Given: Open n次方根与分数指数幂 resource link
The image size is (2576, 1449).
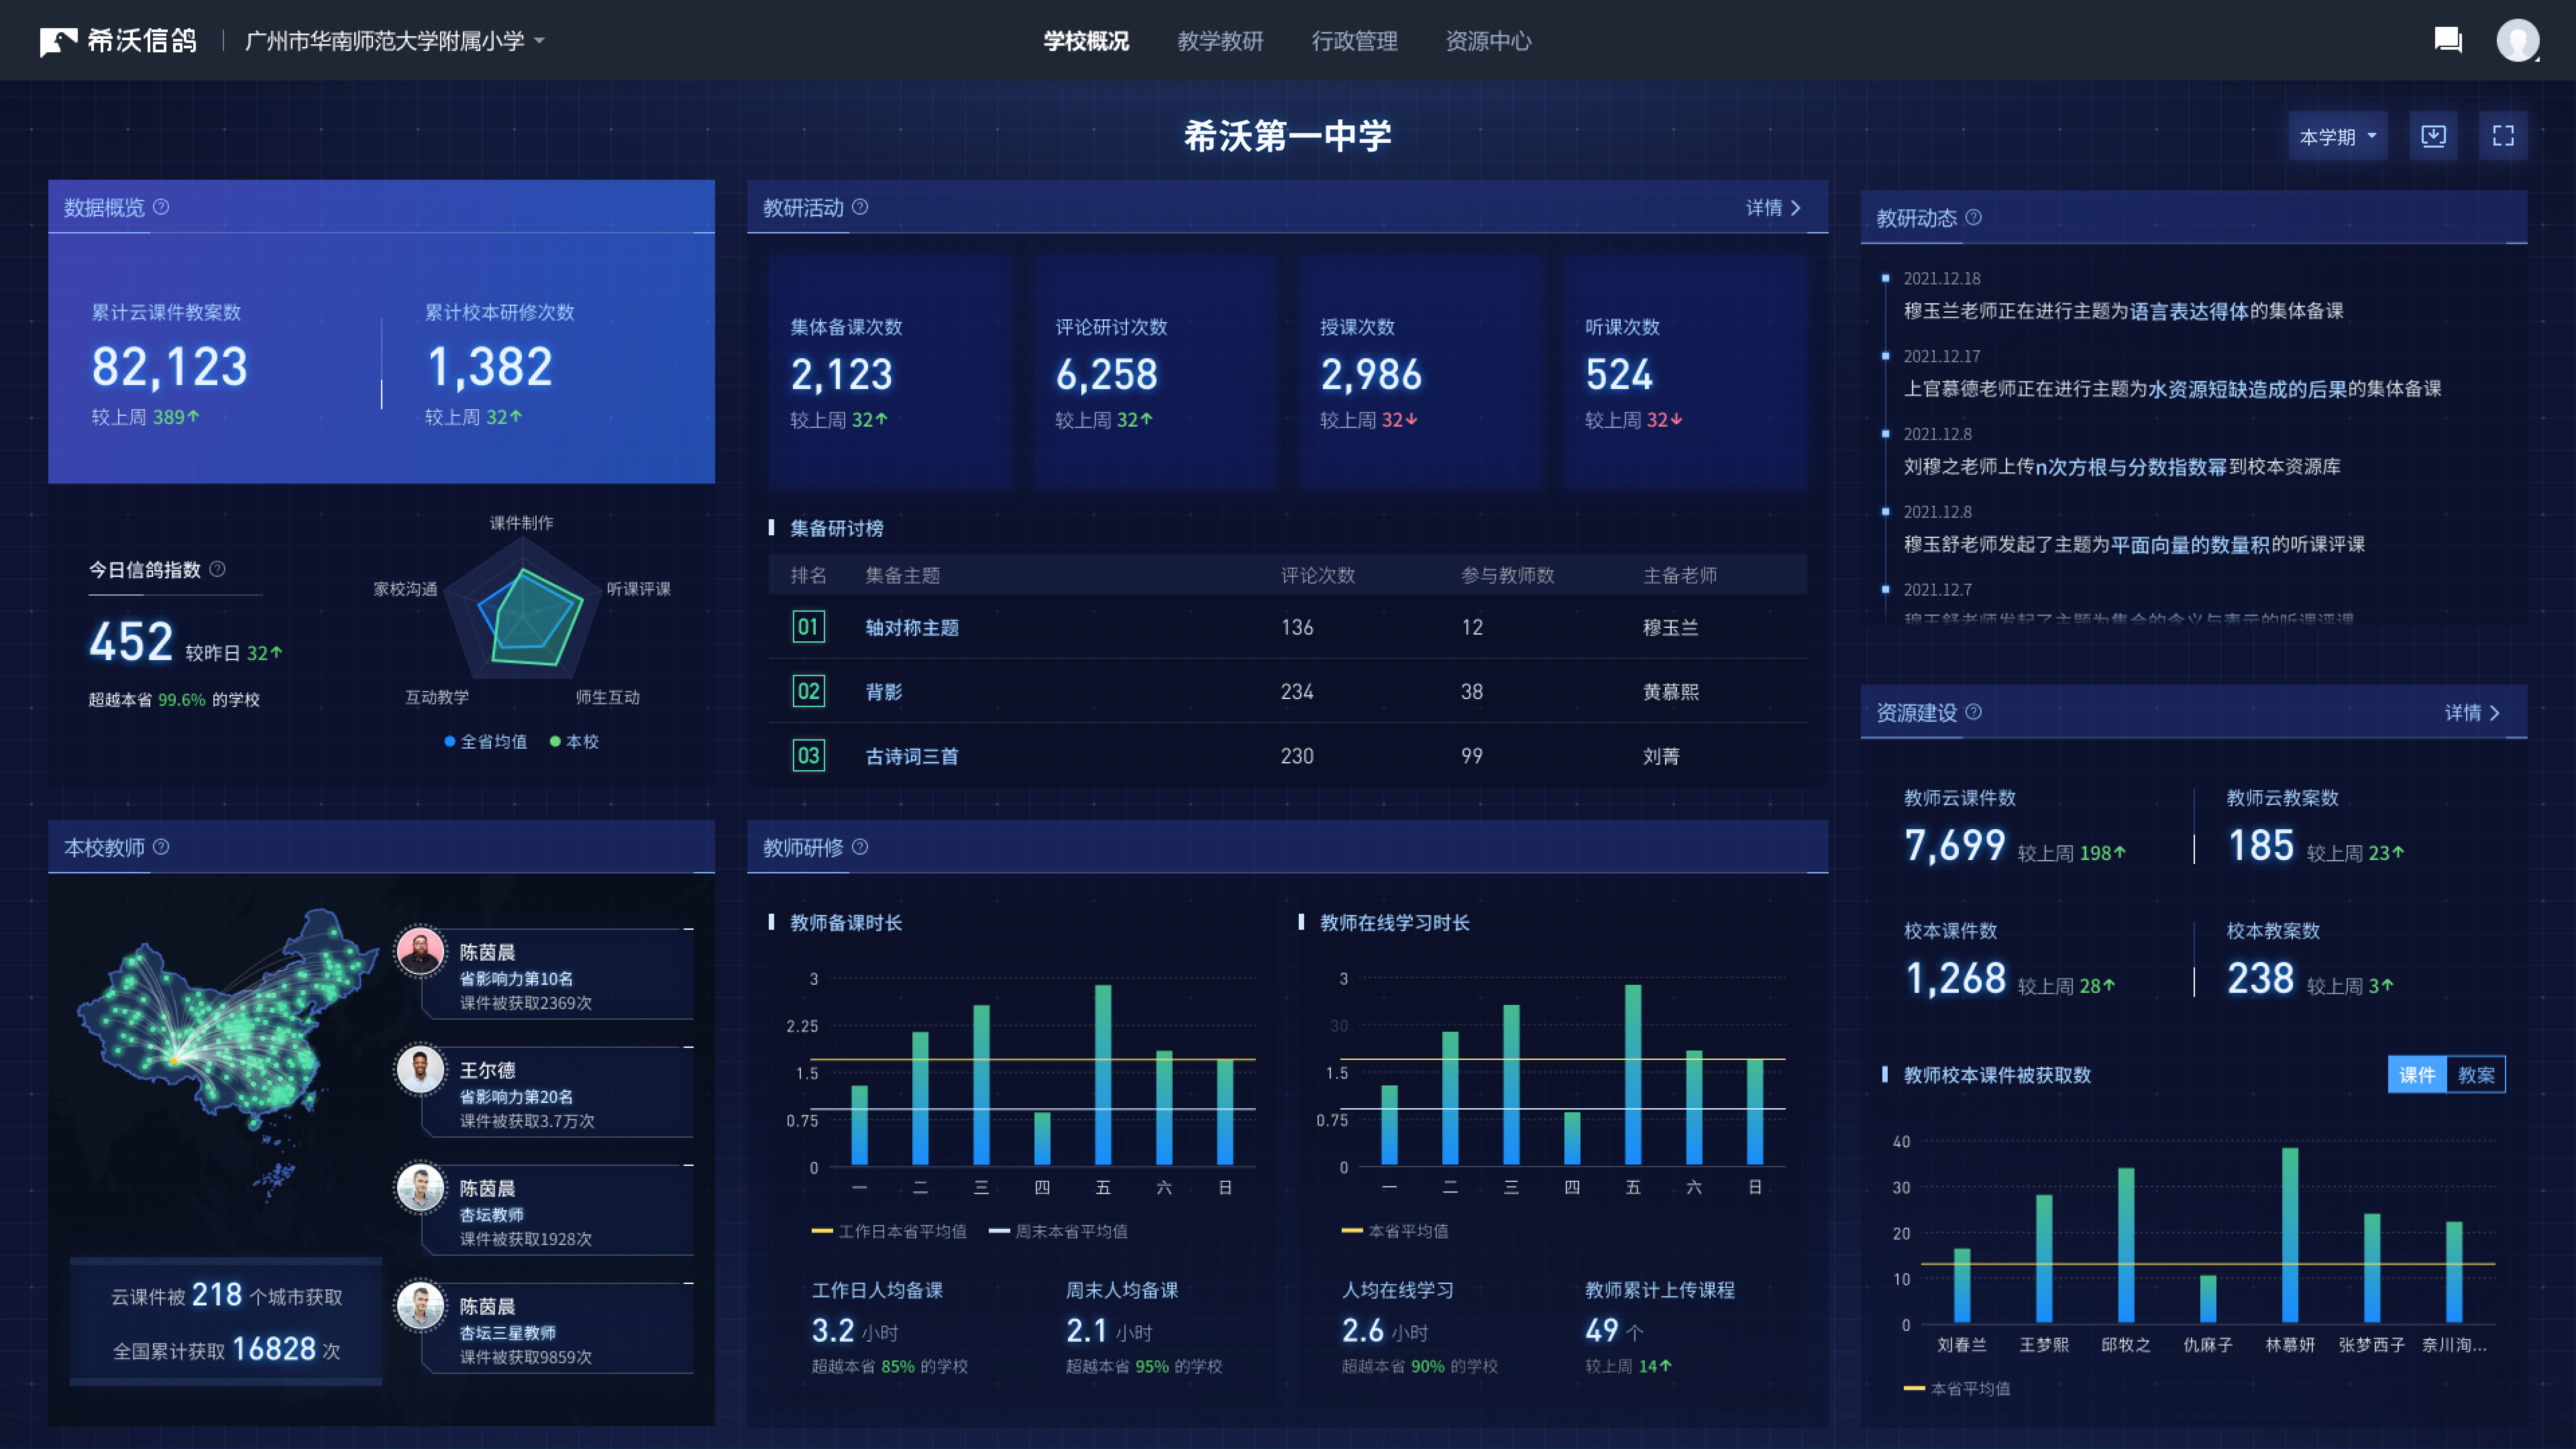Looking at the screenshot, I should 2131,467.
